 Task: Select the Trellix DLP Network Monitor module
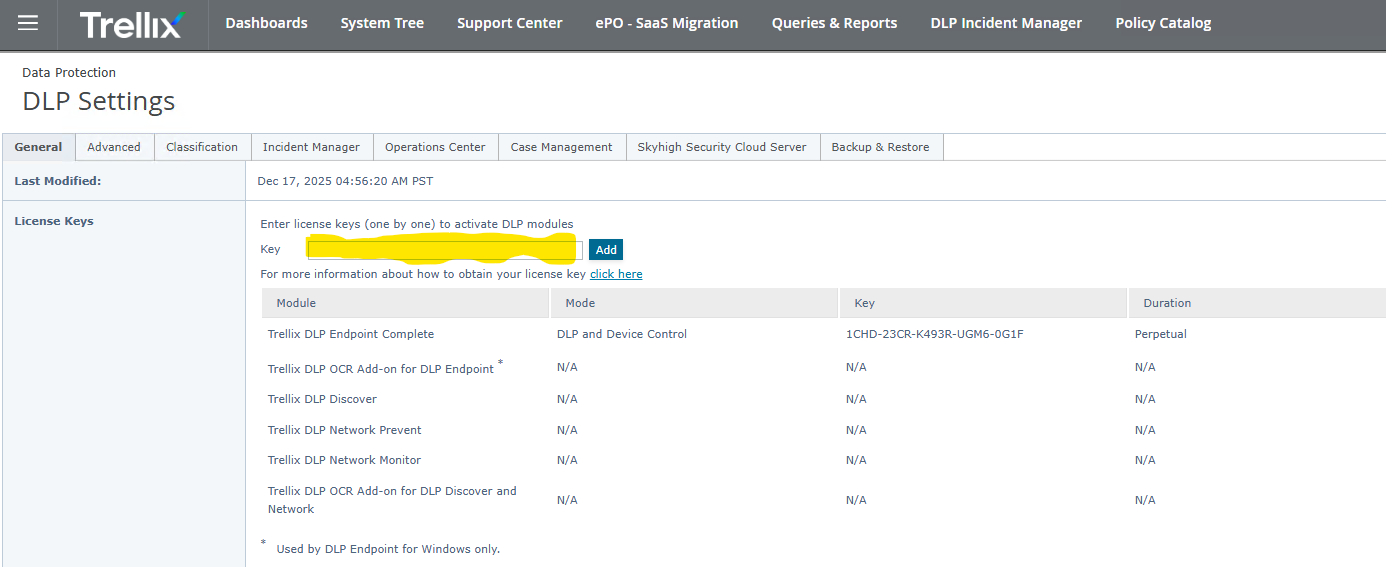click(344, 460)
